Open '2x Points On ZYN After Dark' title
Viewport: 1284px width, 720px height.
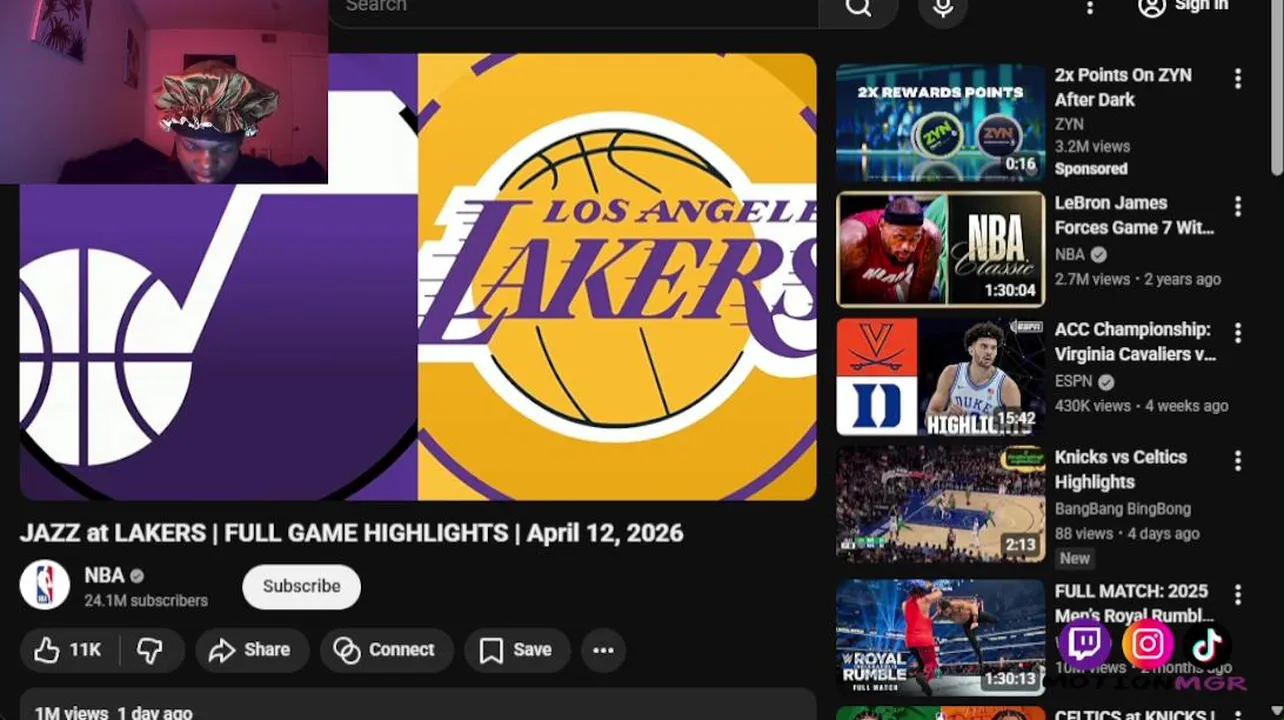coord(1123,87)
